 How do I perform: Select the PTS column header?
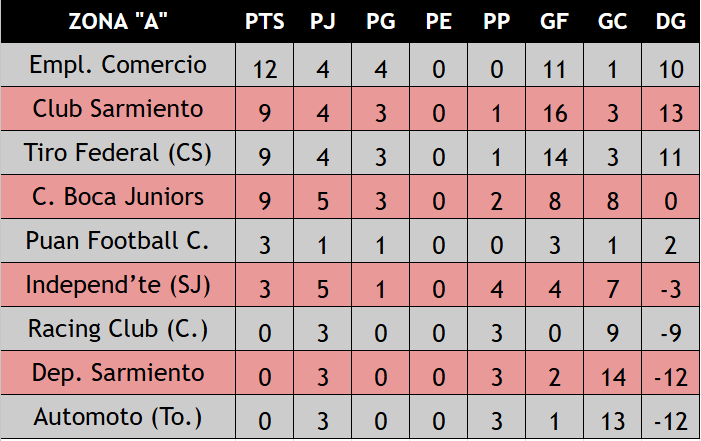[265, 22]
